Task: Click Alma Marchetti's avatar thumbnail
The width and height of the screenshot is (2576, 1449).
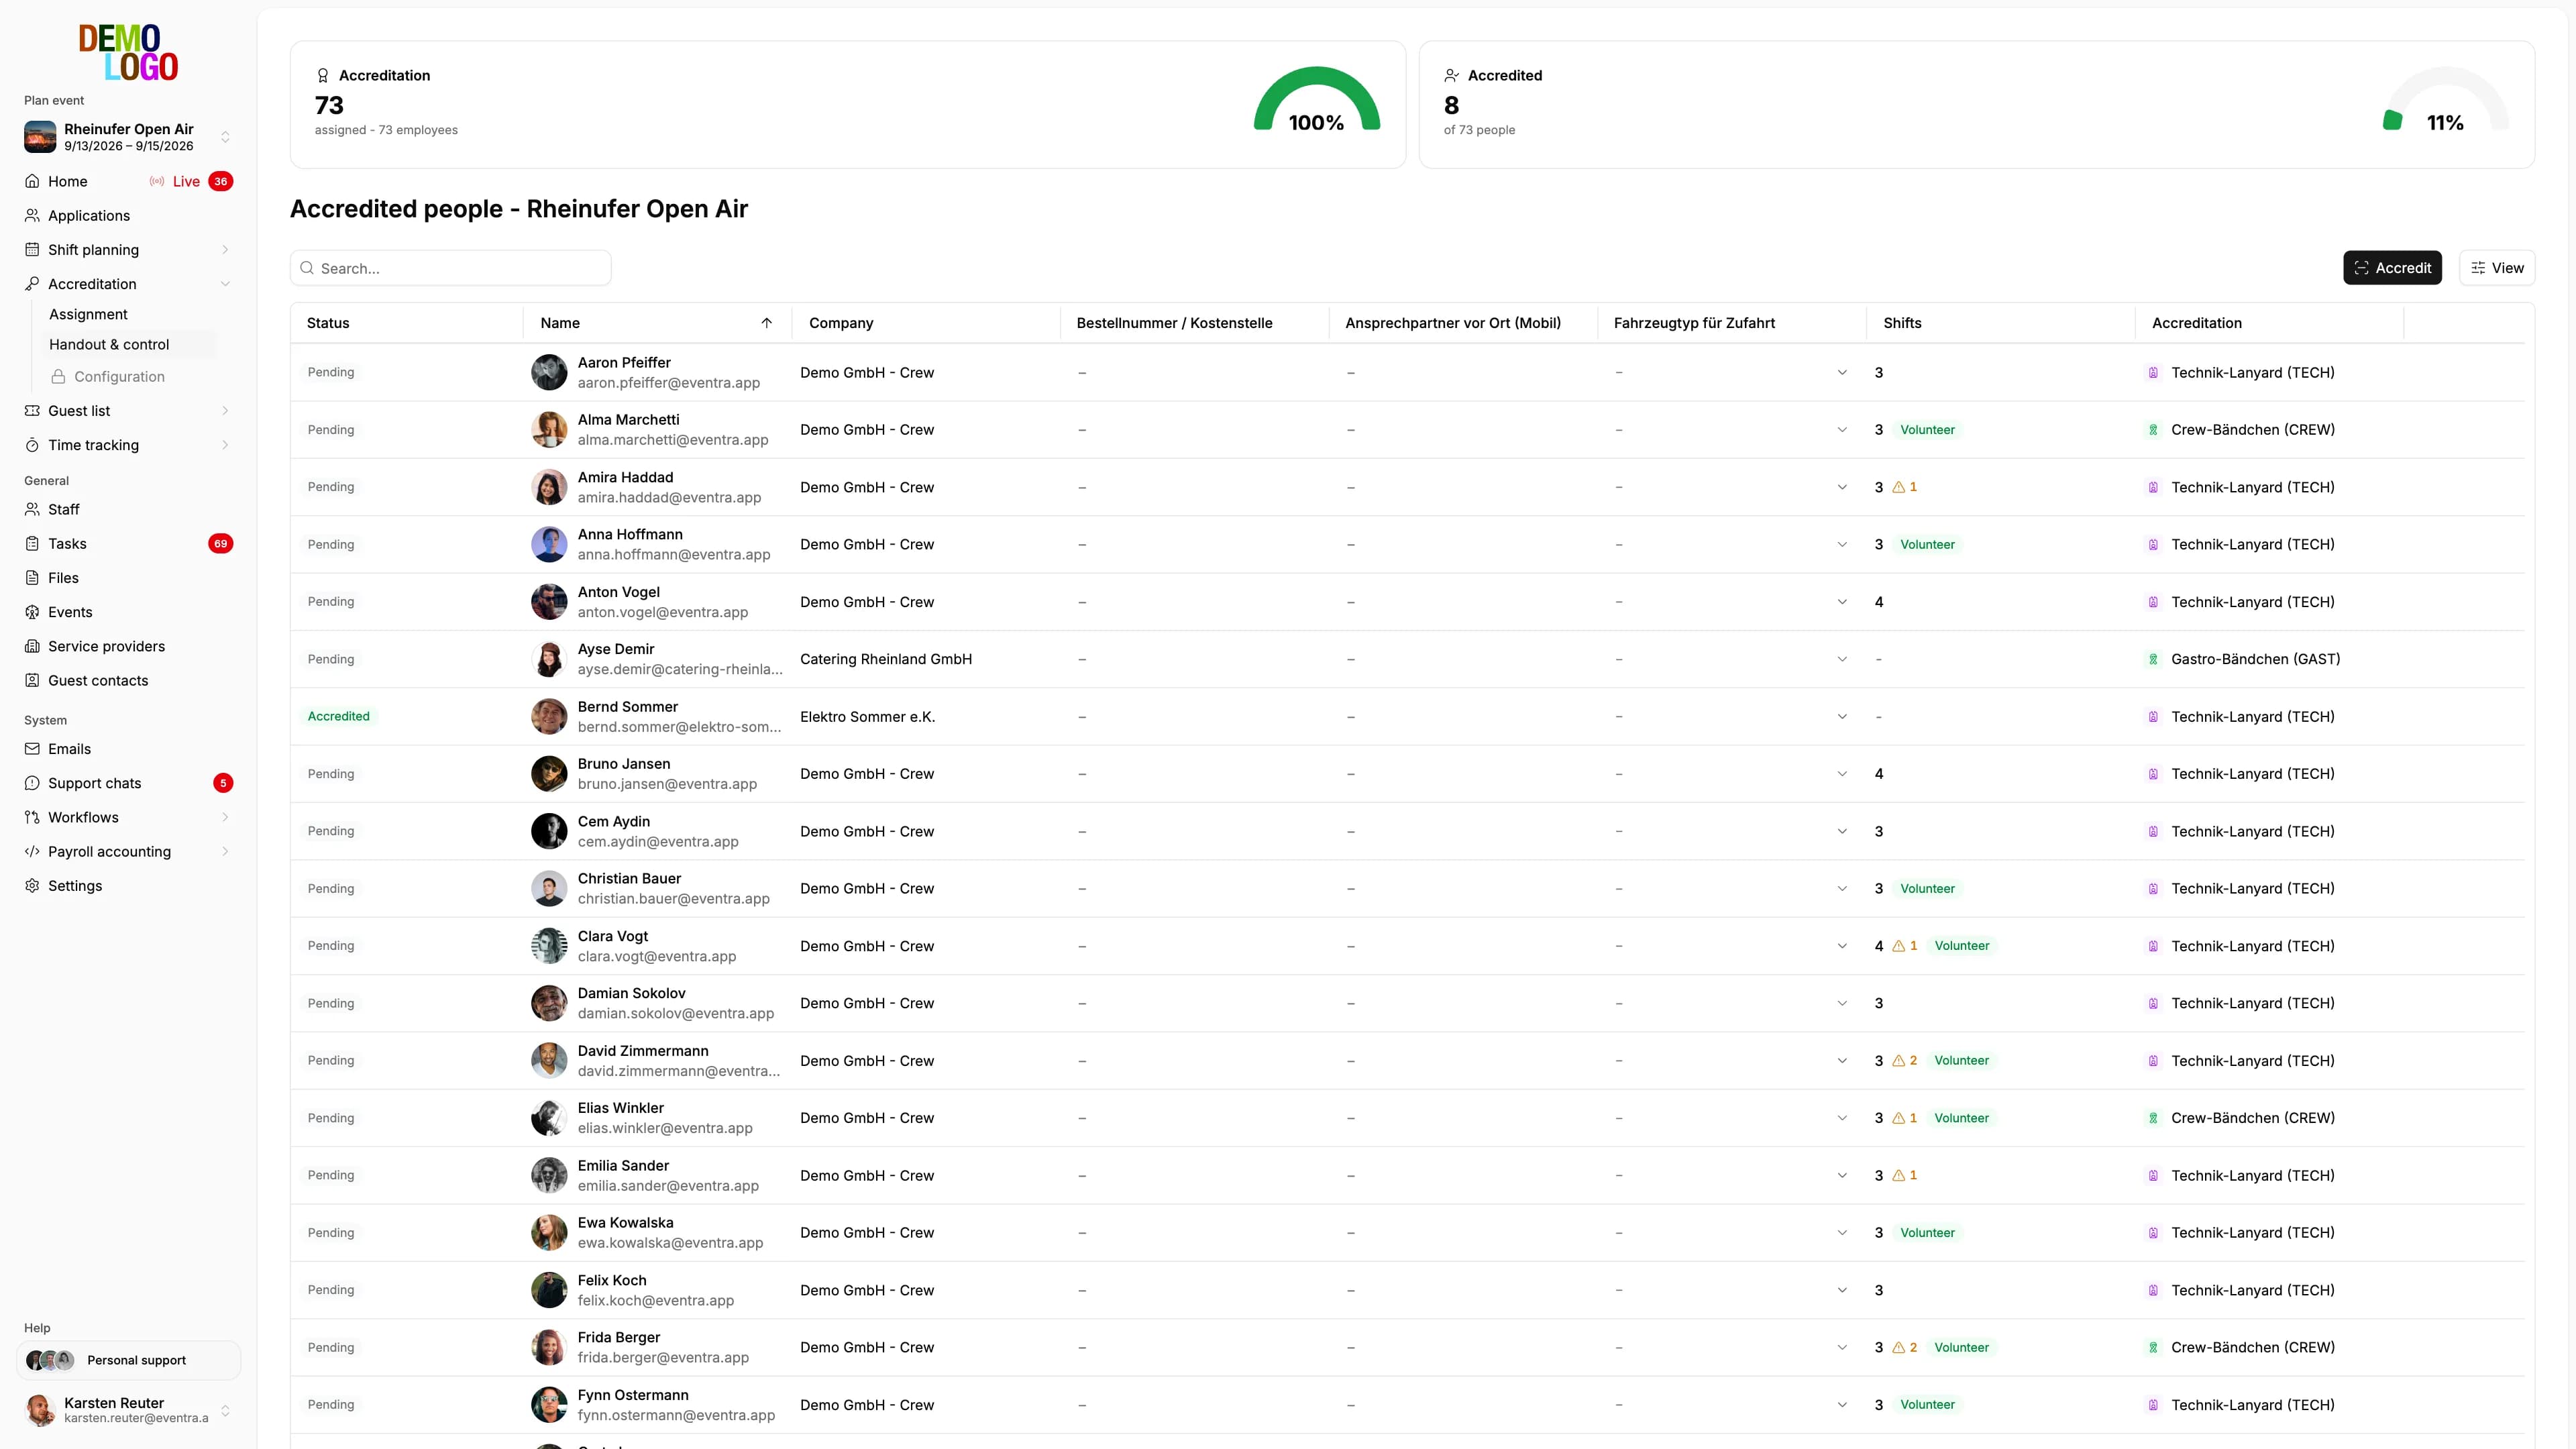Action: [549, 429]
